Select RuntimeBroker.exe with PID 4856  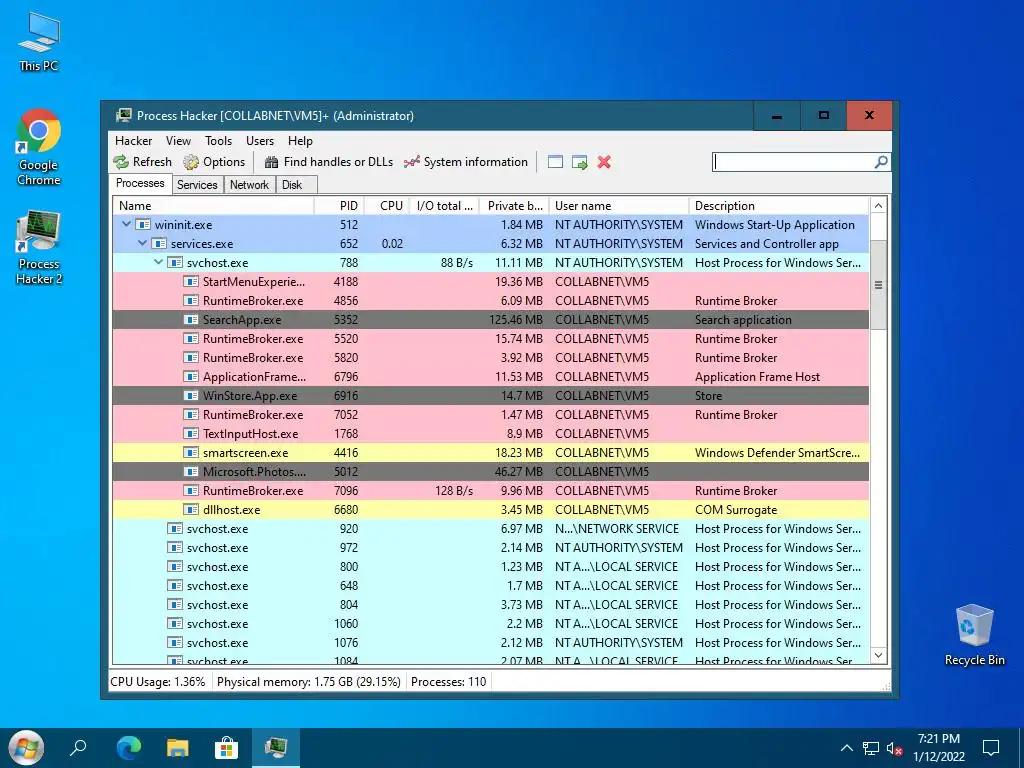point(490,300)
